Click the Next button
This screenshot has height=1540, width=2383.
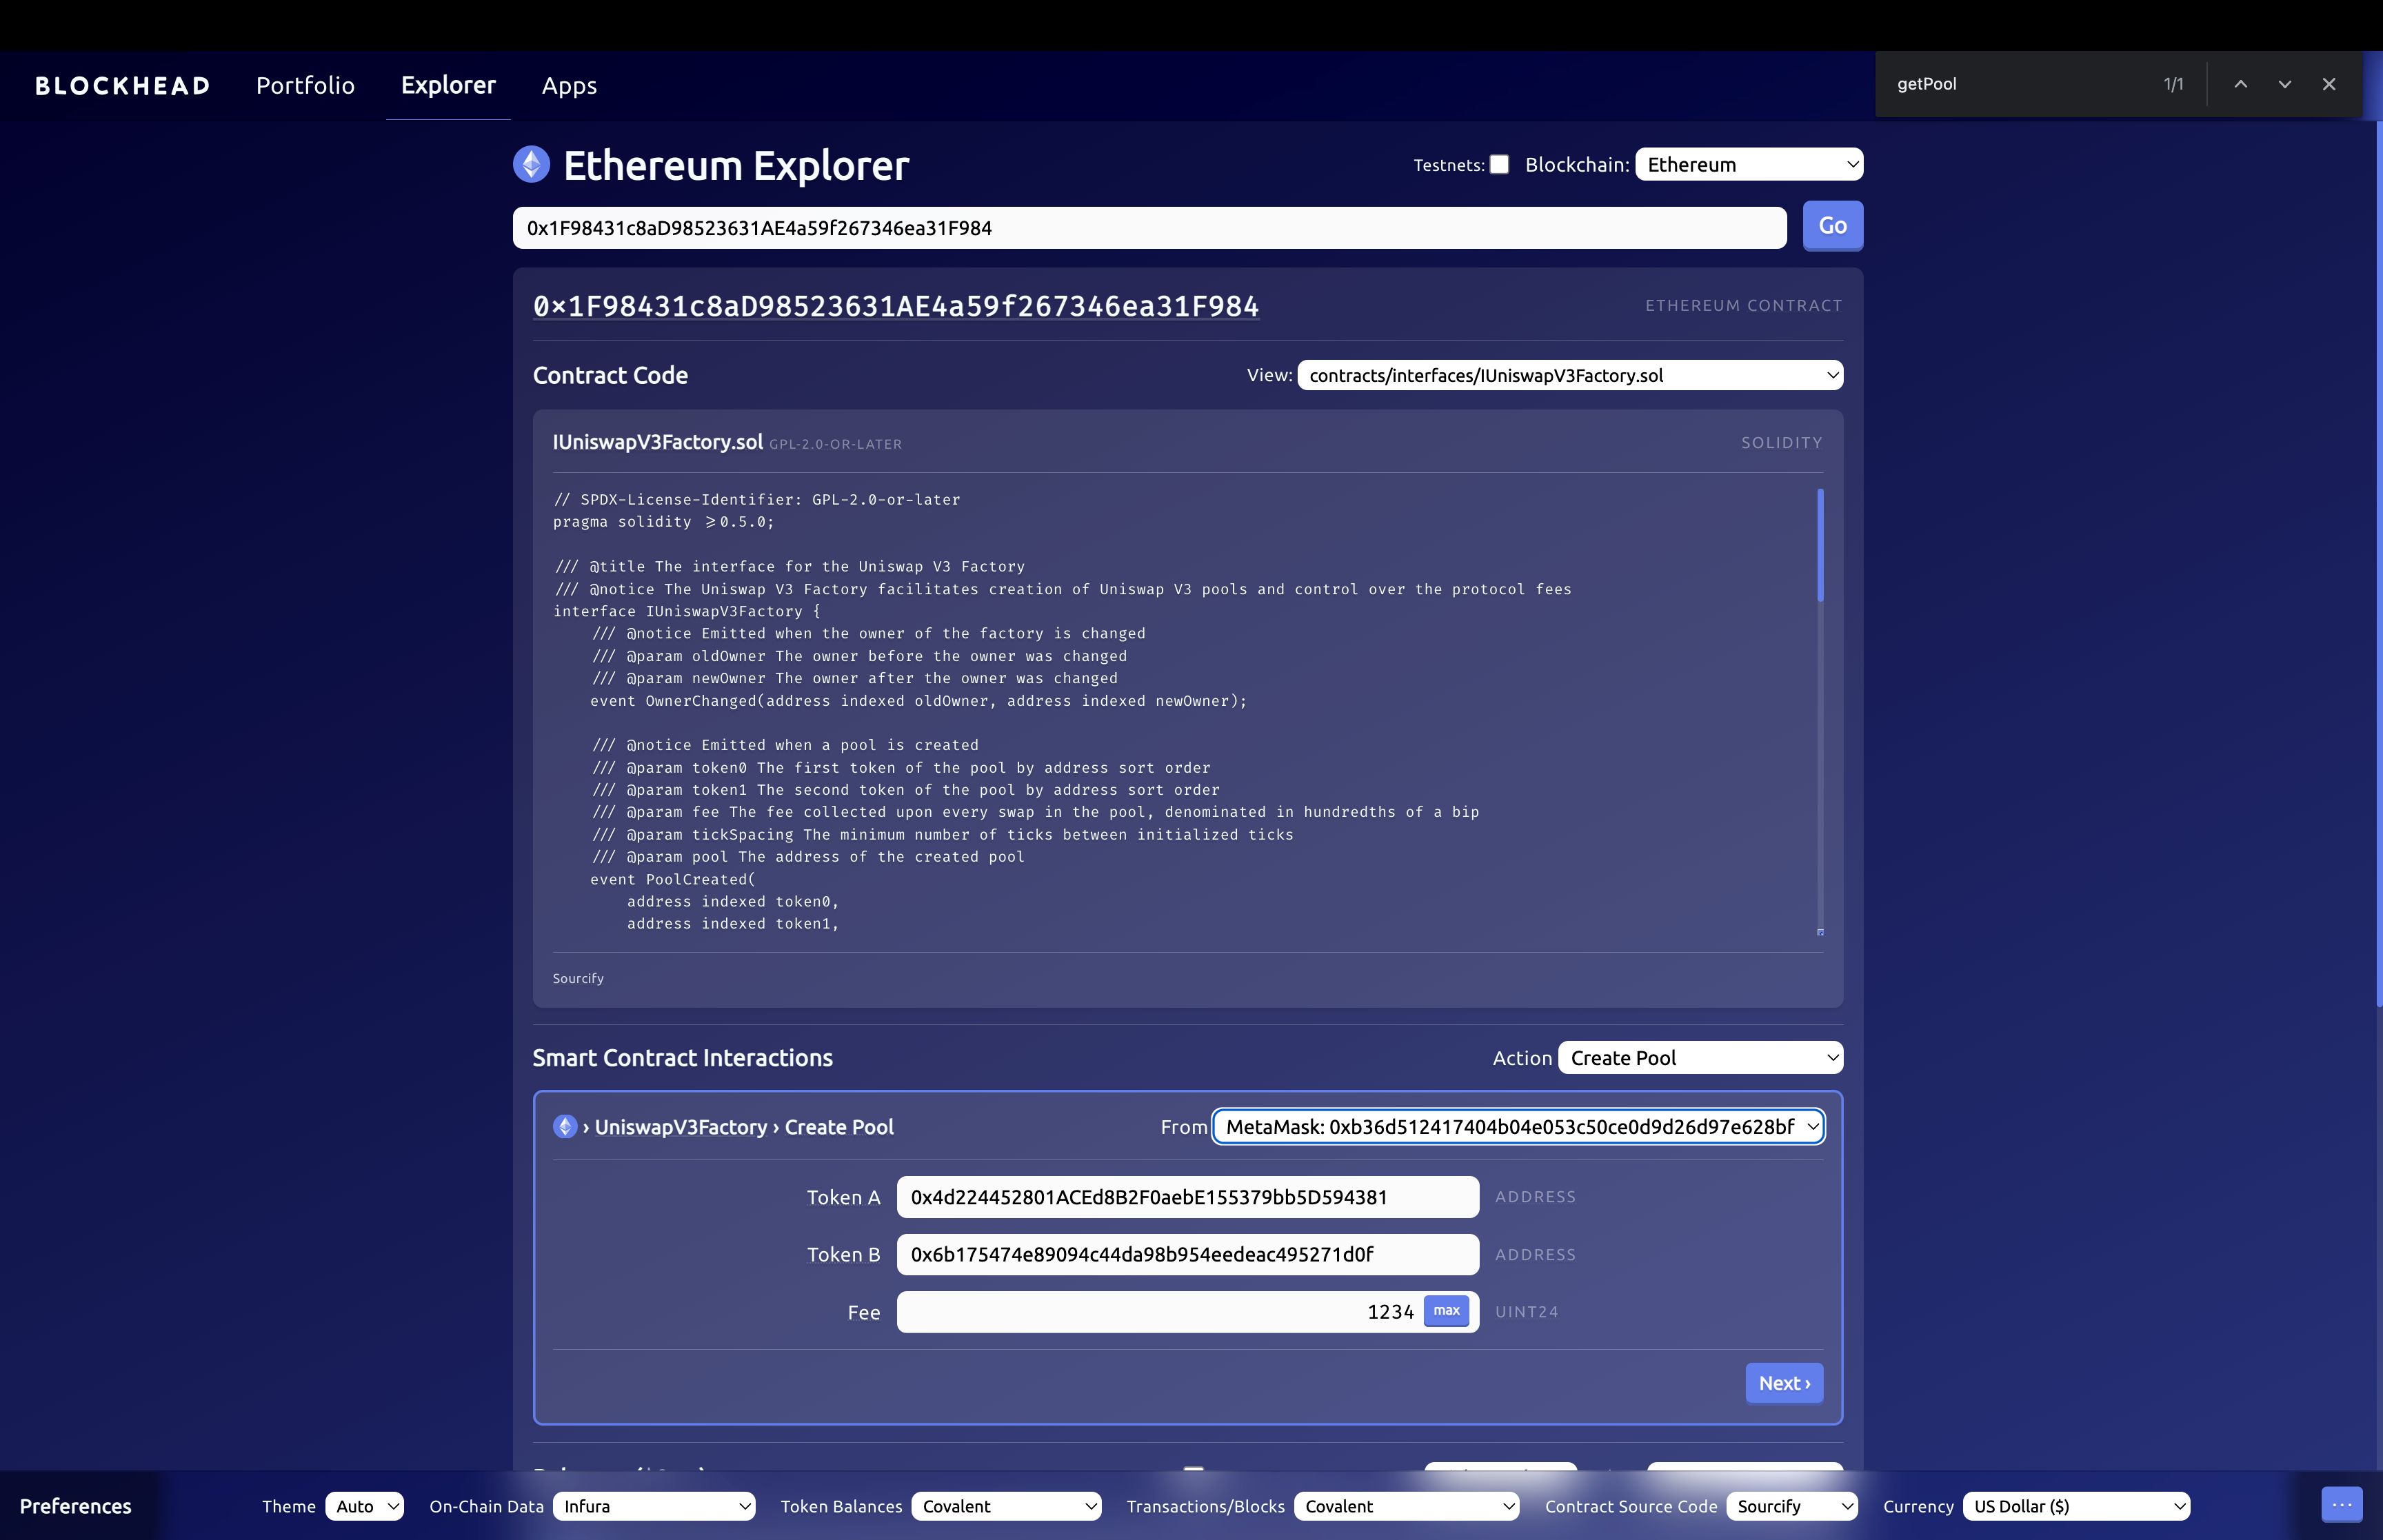(1784, 1383)
